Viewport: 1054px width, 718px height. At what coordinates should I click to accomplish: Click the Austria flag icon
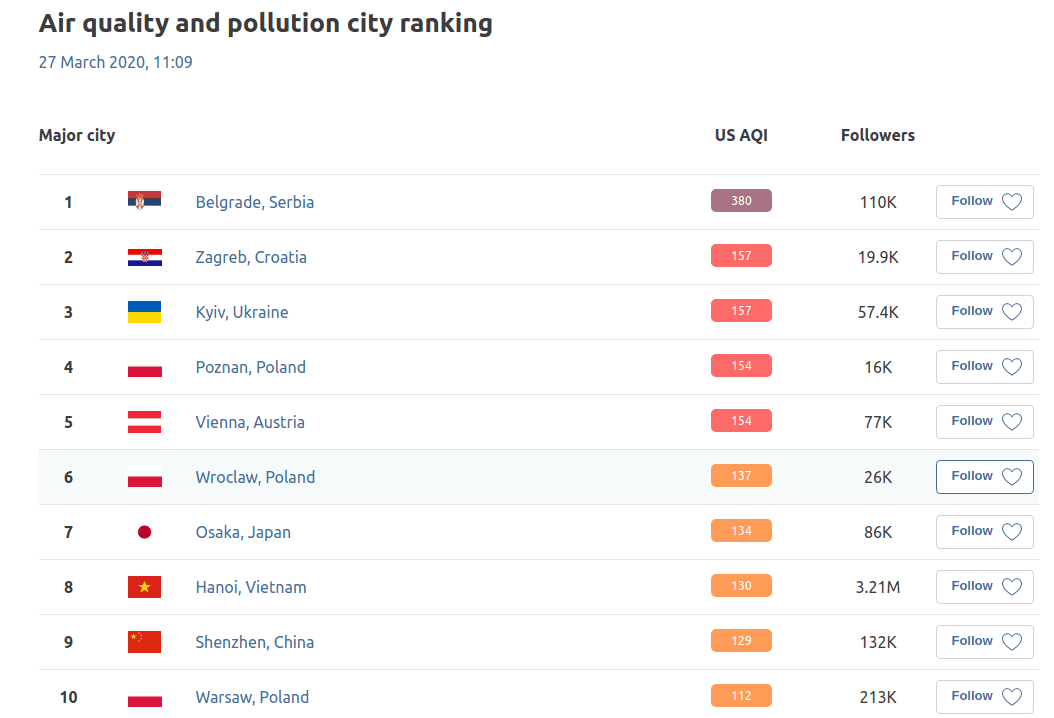[x=144, y=422]
